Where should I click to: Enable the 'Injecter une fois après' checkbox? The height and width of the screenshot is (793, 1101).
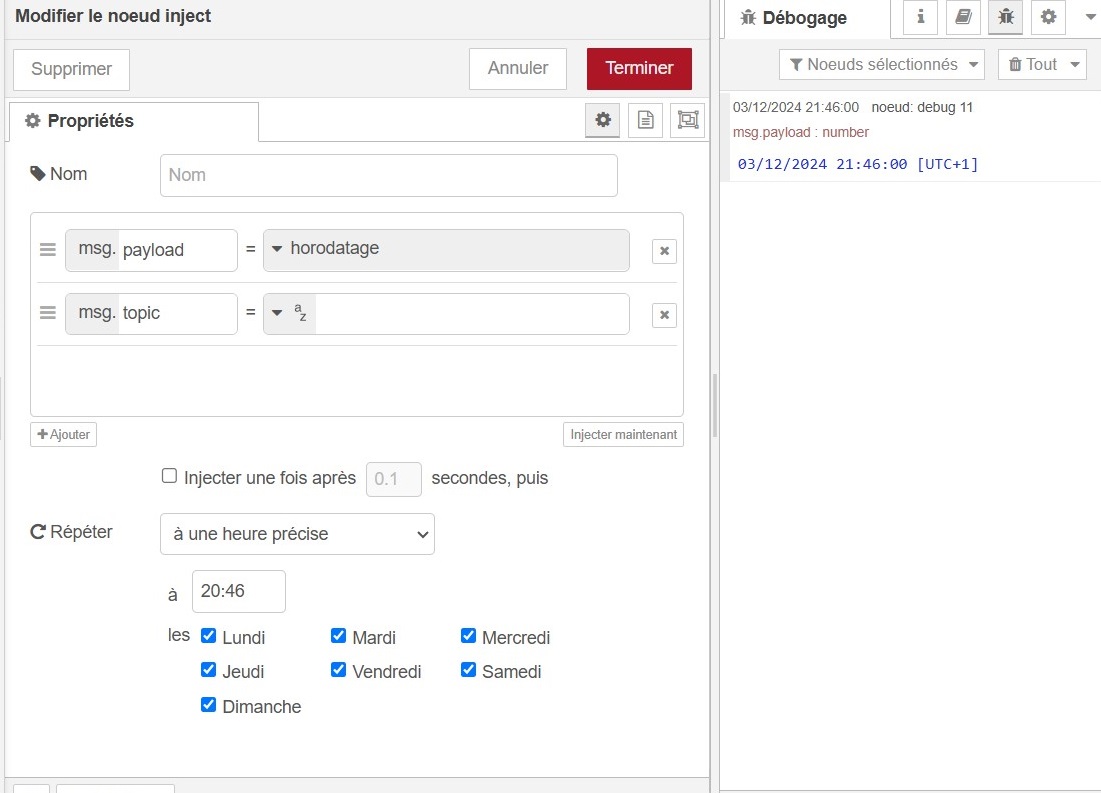[170, 477]
